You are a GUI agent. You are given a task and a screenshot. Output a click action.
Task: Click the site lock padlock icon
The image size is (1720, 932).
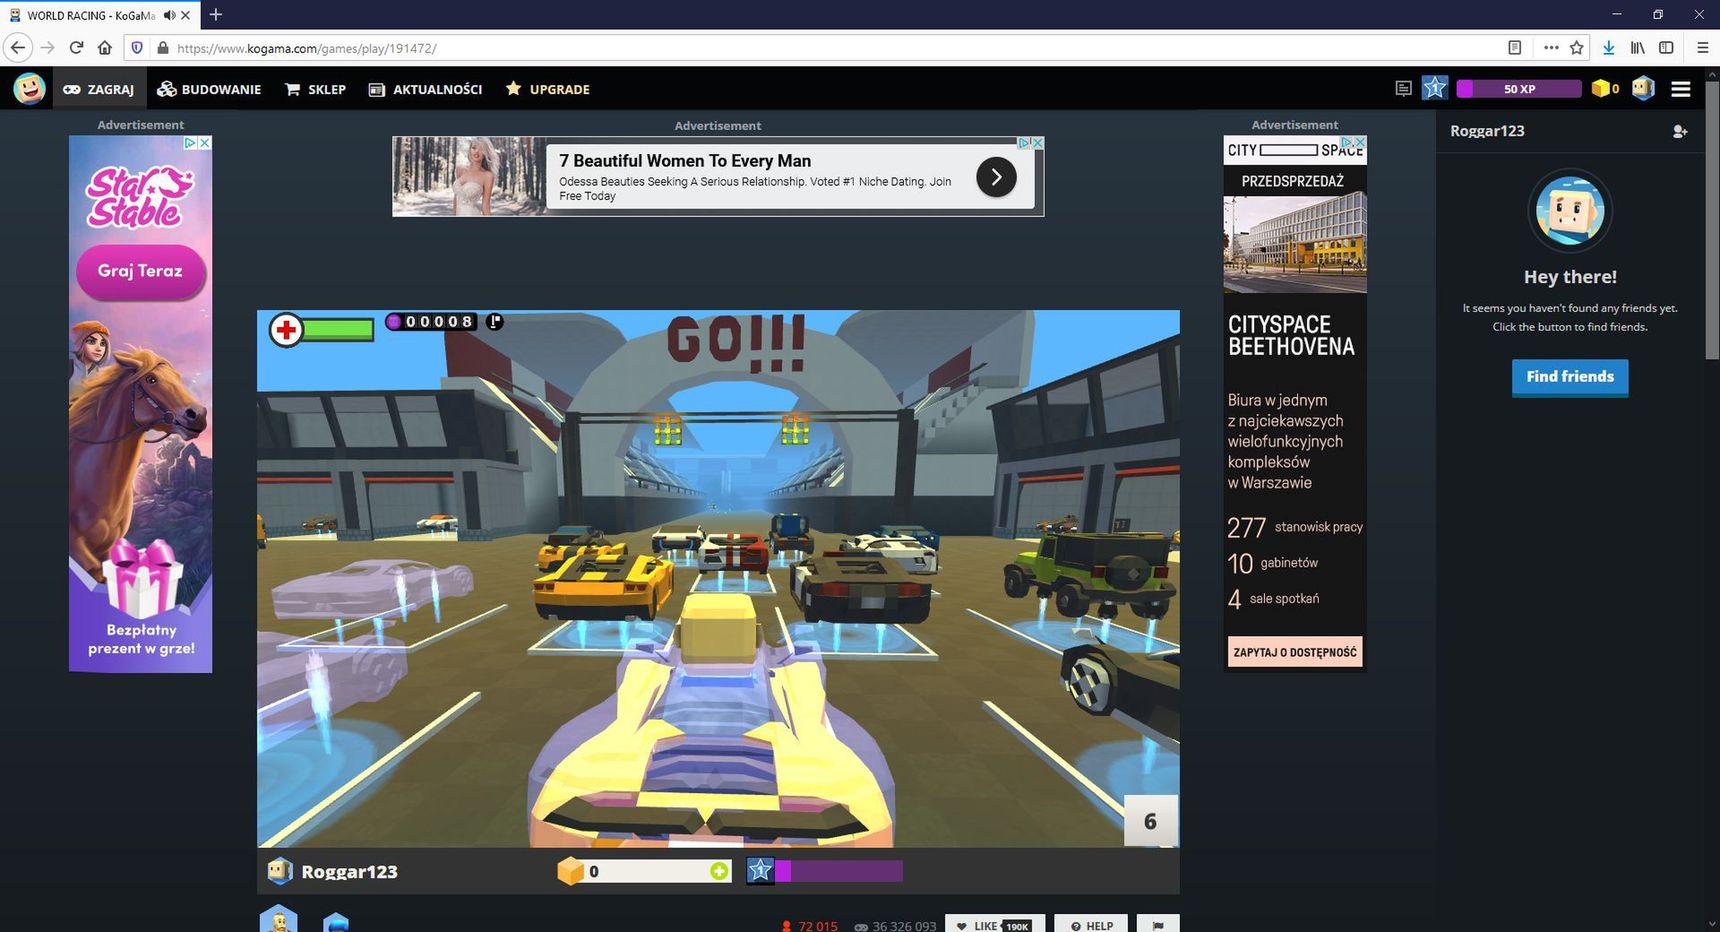click(163, 47)
